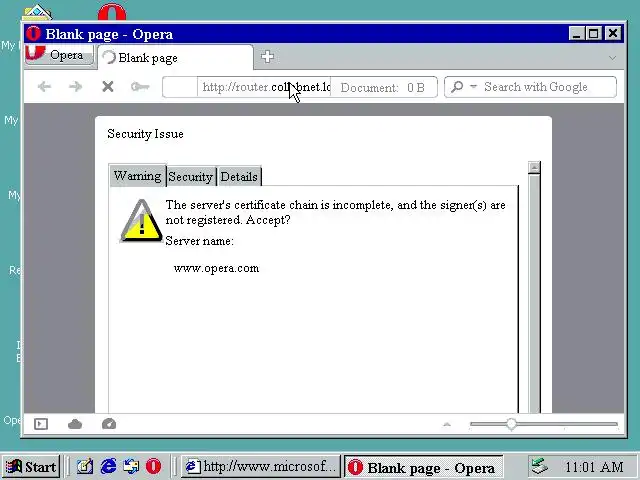This screenshot has height=480, width=640.
Task: Click the www.opera.com server name text
Action: point(216,268)
